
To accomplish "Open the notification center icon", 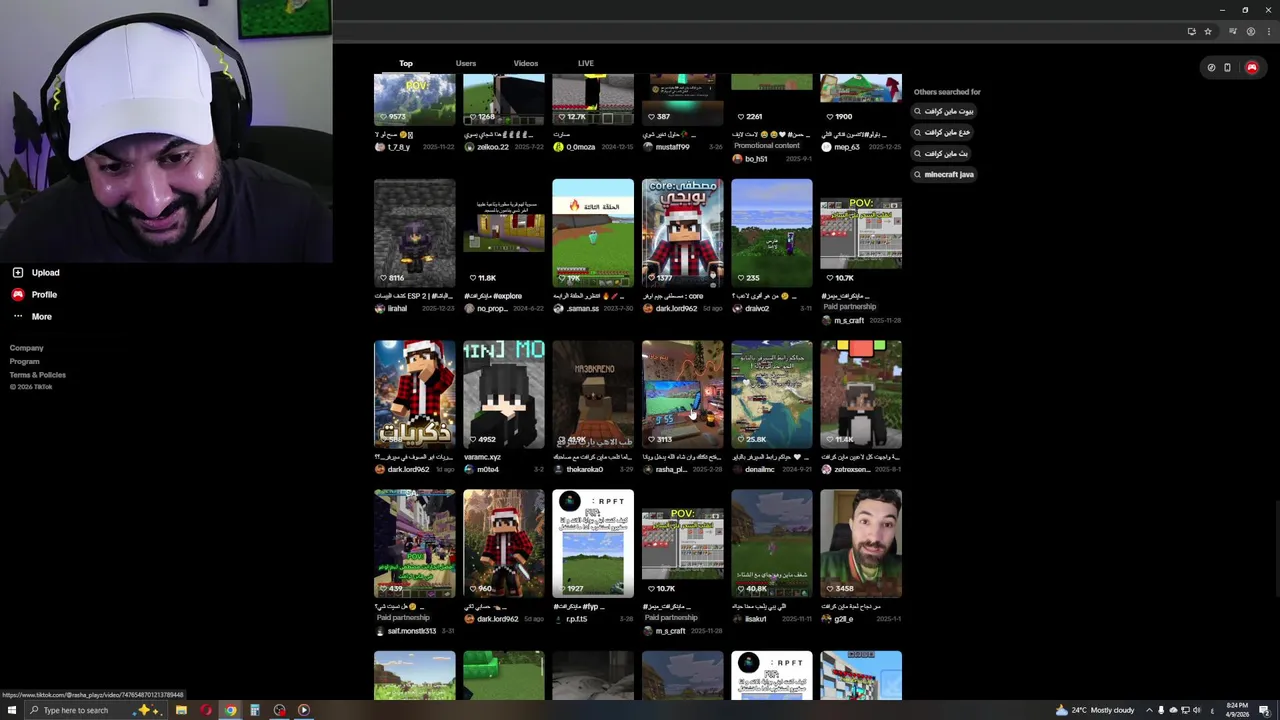I will click(1265, 710).
